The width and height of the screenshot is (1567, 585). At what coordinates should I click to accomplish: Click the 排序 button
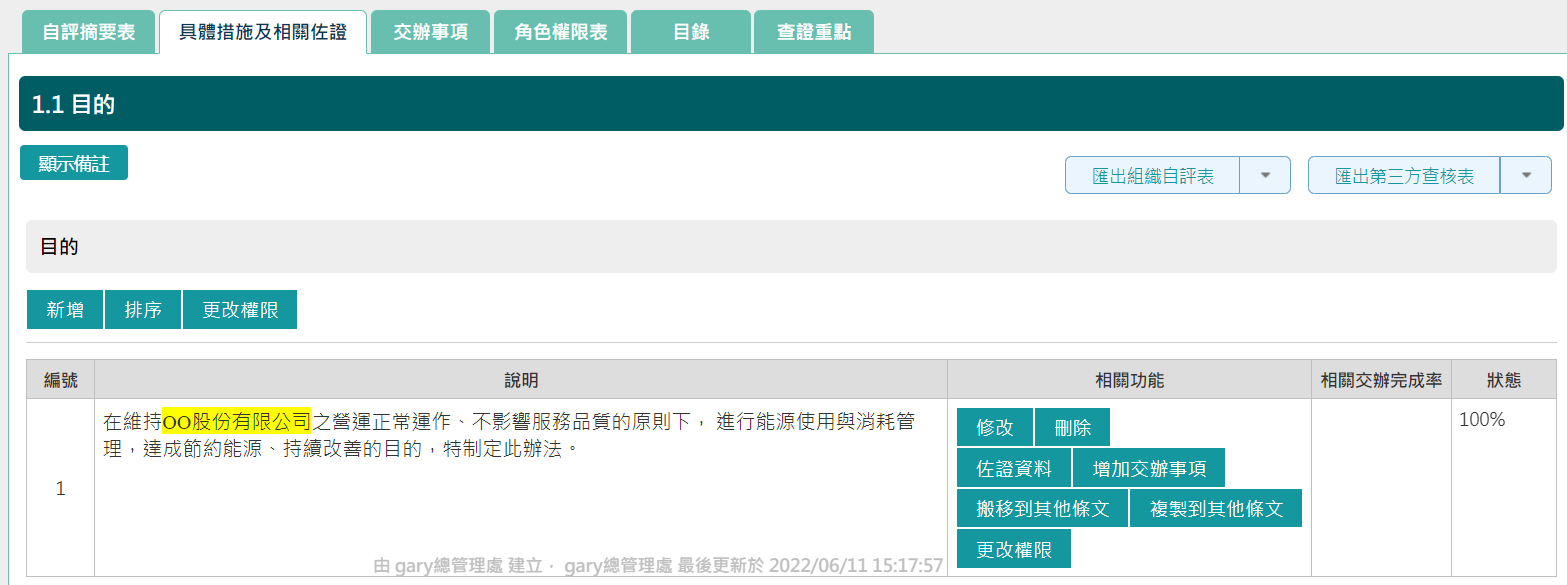pyautogui.click(x=143, y=310)
